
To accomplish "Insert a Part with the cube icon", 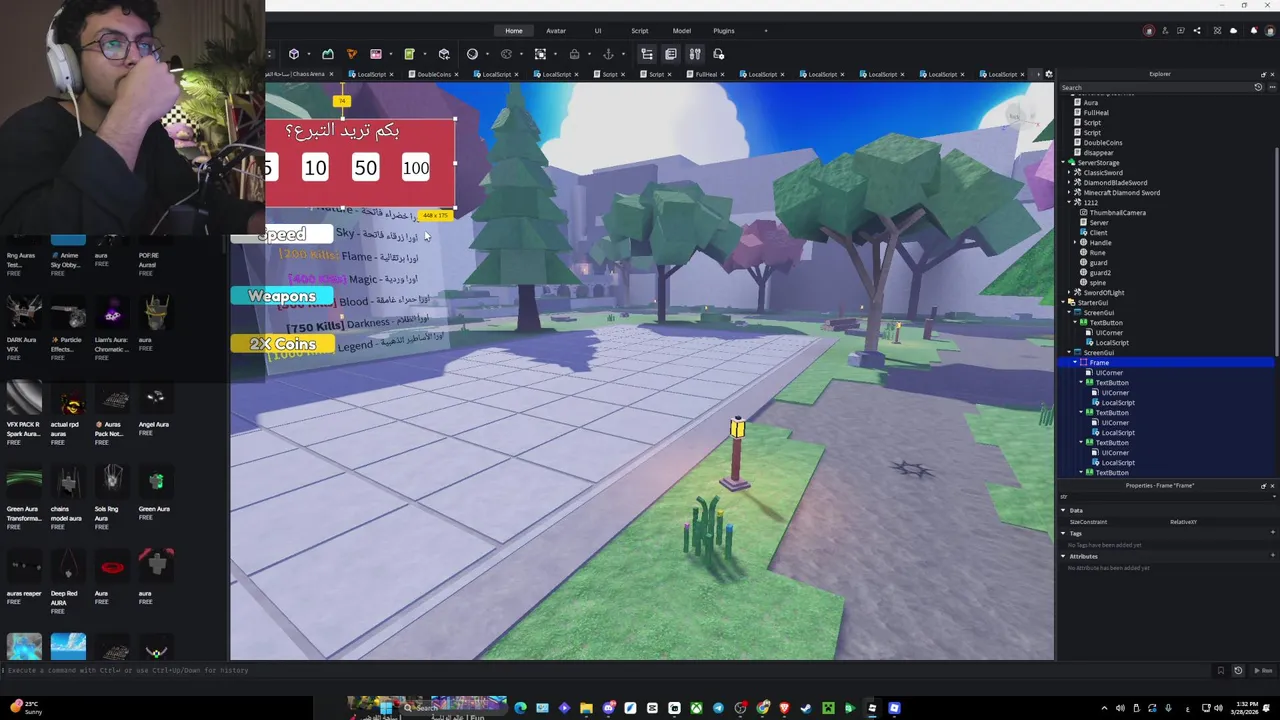I will tap(294, 54).
